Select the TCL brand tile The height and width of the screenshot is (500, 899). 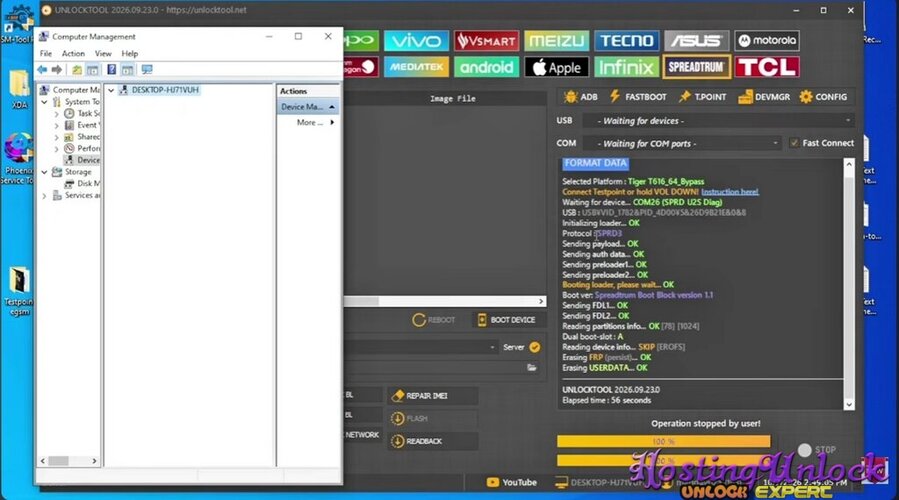point(767,67)
